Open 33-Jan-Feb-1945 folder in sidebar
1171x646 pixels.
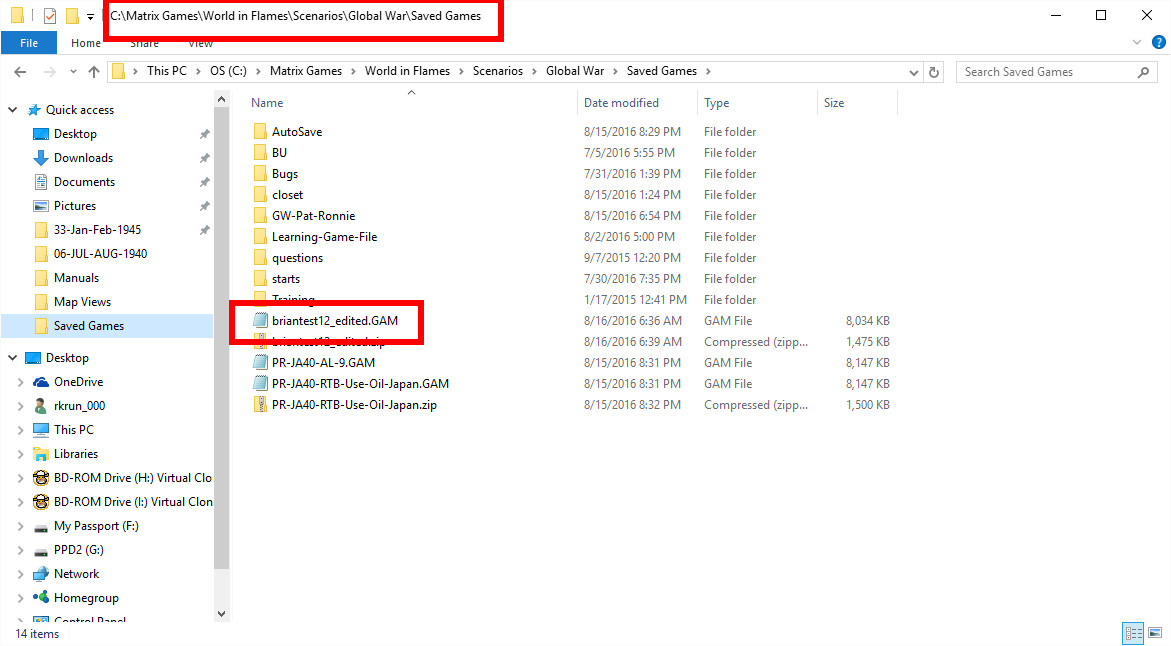pos(97,229)
